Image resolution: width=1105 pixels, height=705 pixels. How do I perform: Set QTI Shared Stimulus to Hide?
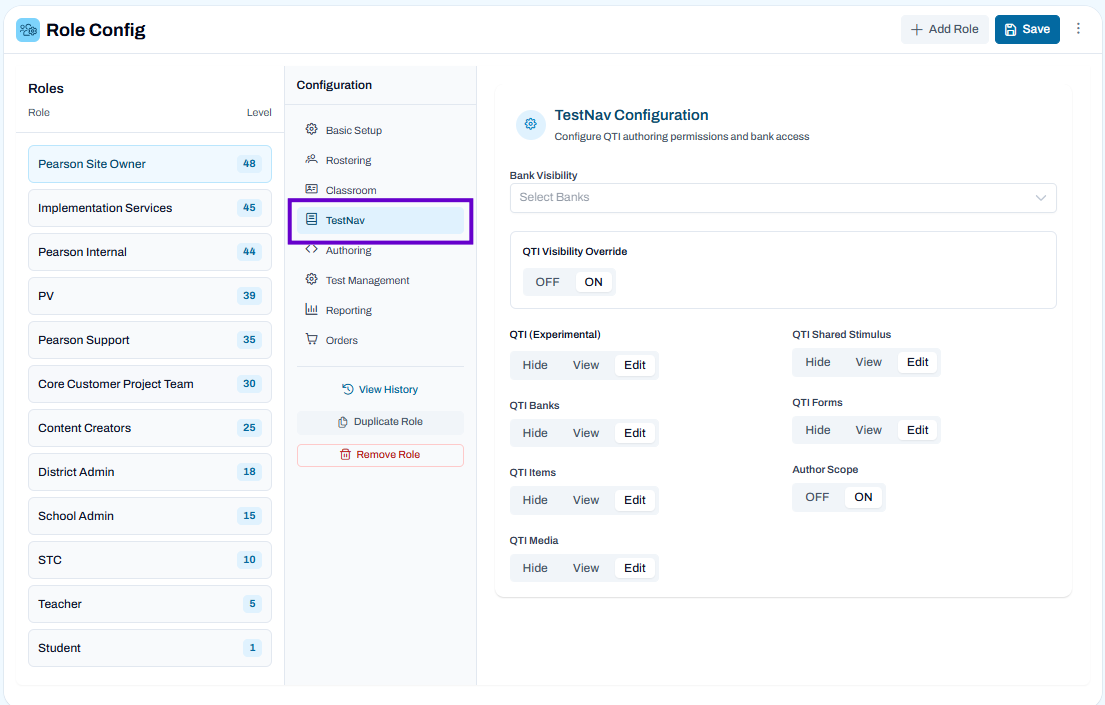[817, 362]
